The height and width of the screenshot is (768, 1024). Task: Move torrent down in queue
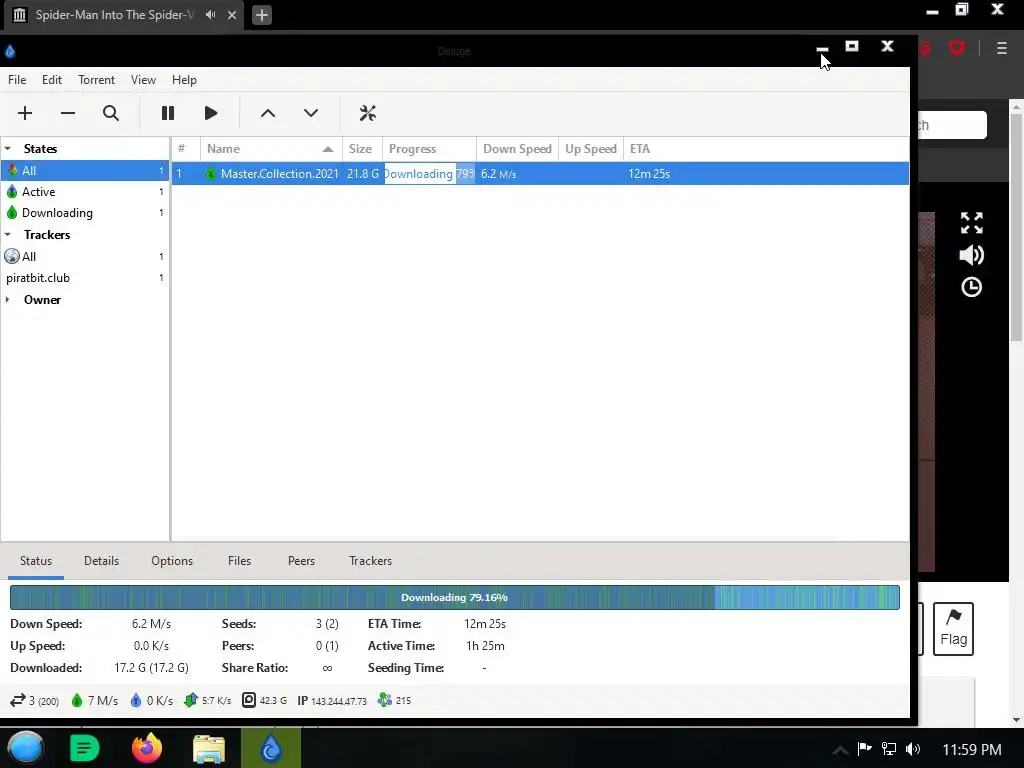311,113
